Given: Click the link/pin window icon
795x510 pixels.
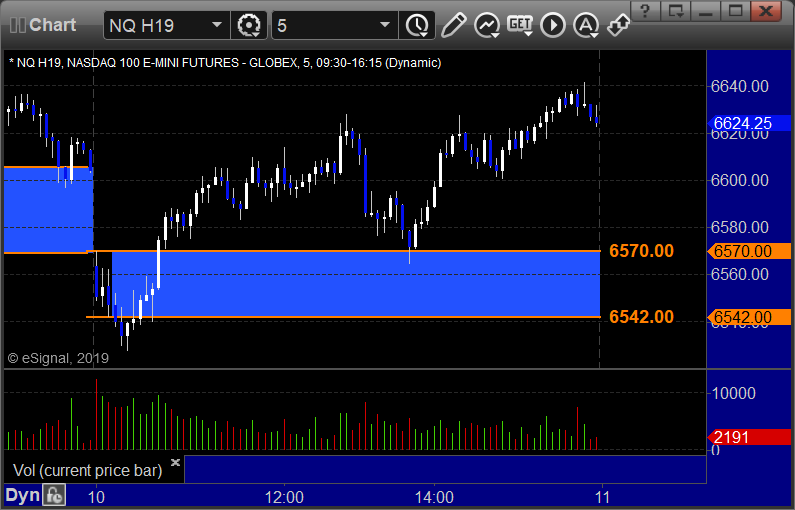Looking at the screenshot, I should coord(619,25).
